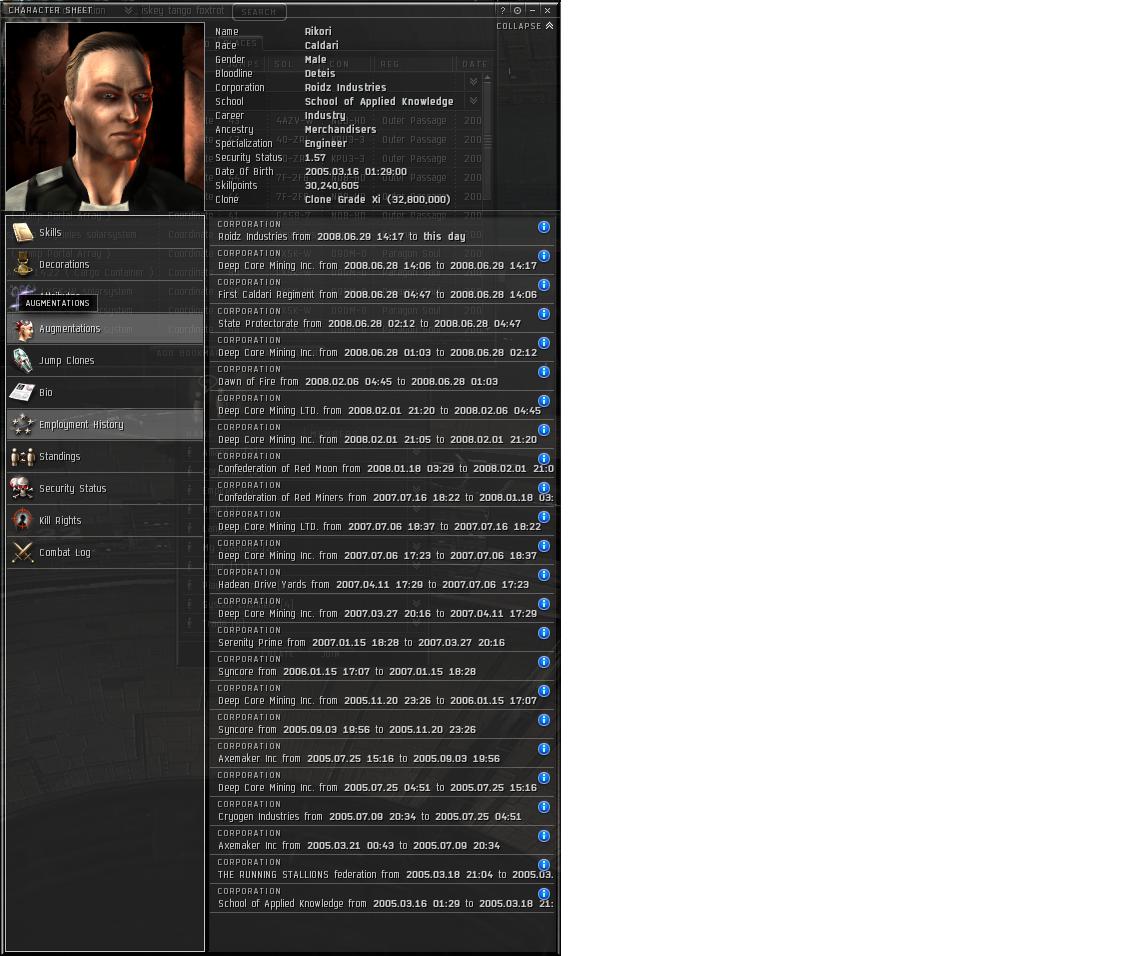Open the Kill Rights icon

[22, 520]
